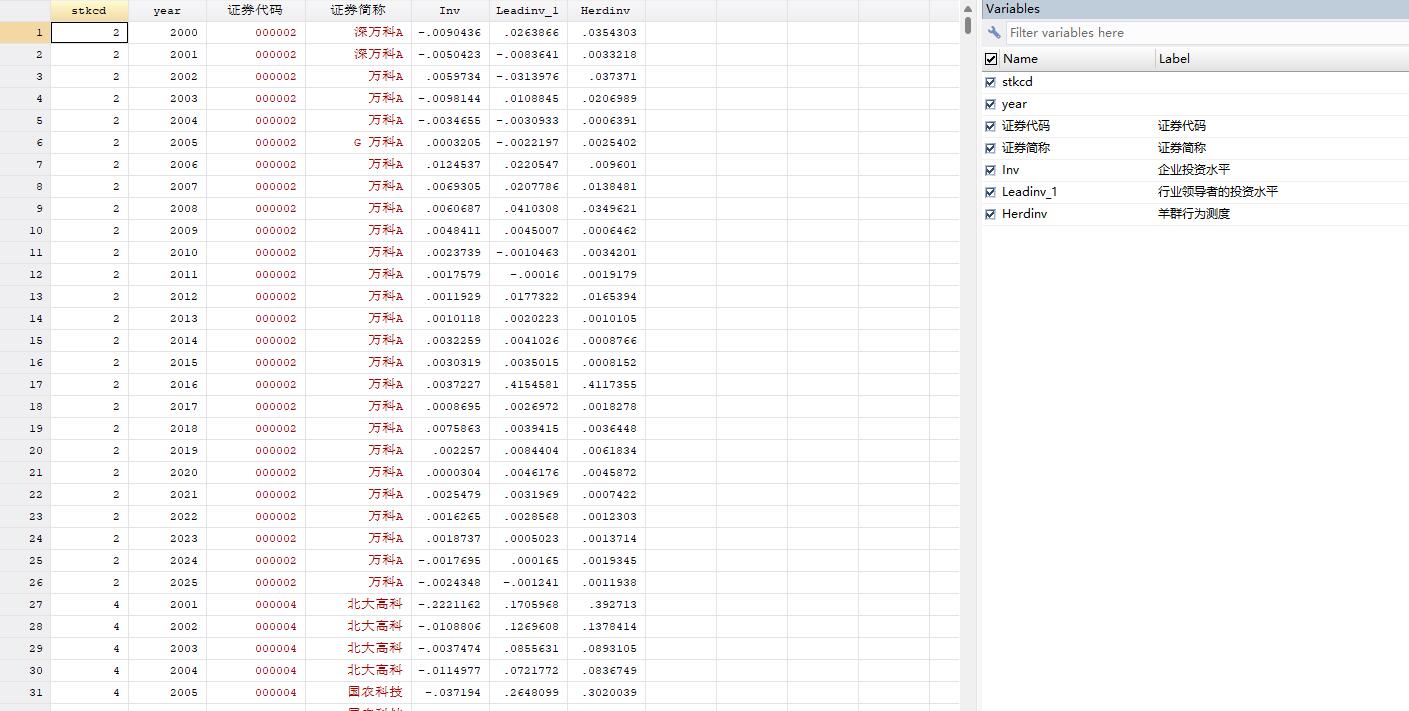1409x711 pixels.
Task: Click the Herdinv cell .392713
Action: pos(606,605)
